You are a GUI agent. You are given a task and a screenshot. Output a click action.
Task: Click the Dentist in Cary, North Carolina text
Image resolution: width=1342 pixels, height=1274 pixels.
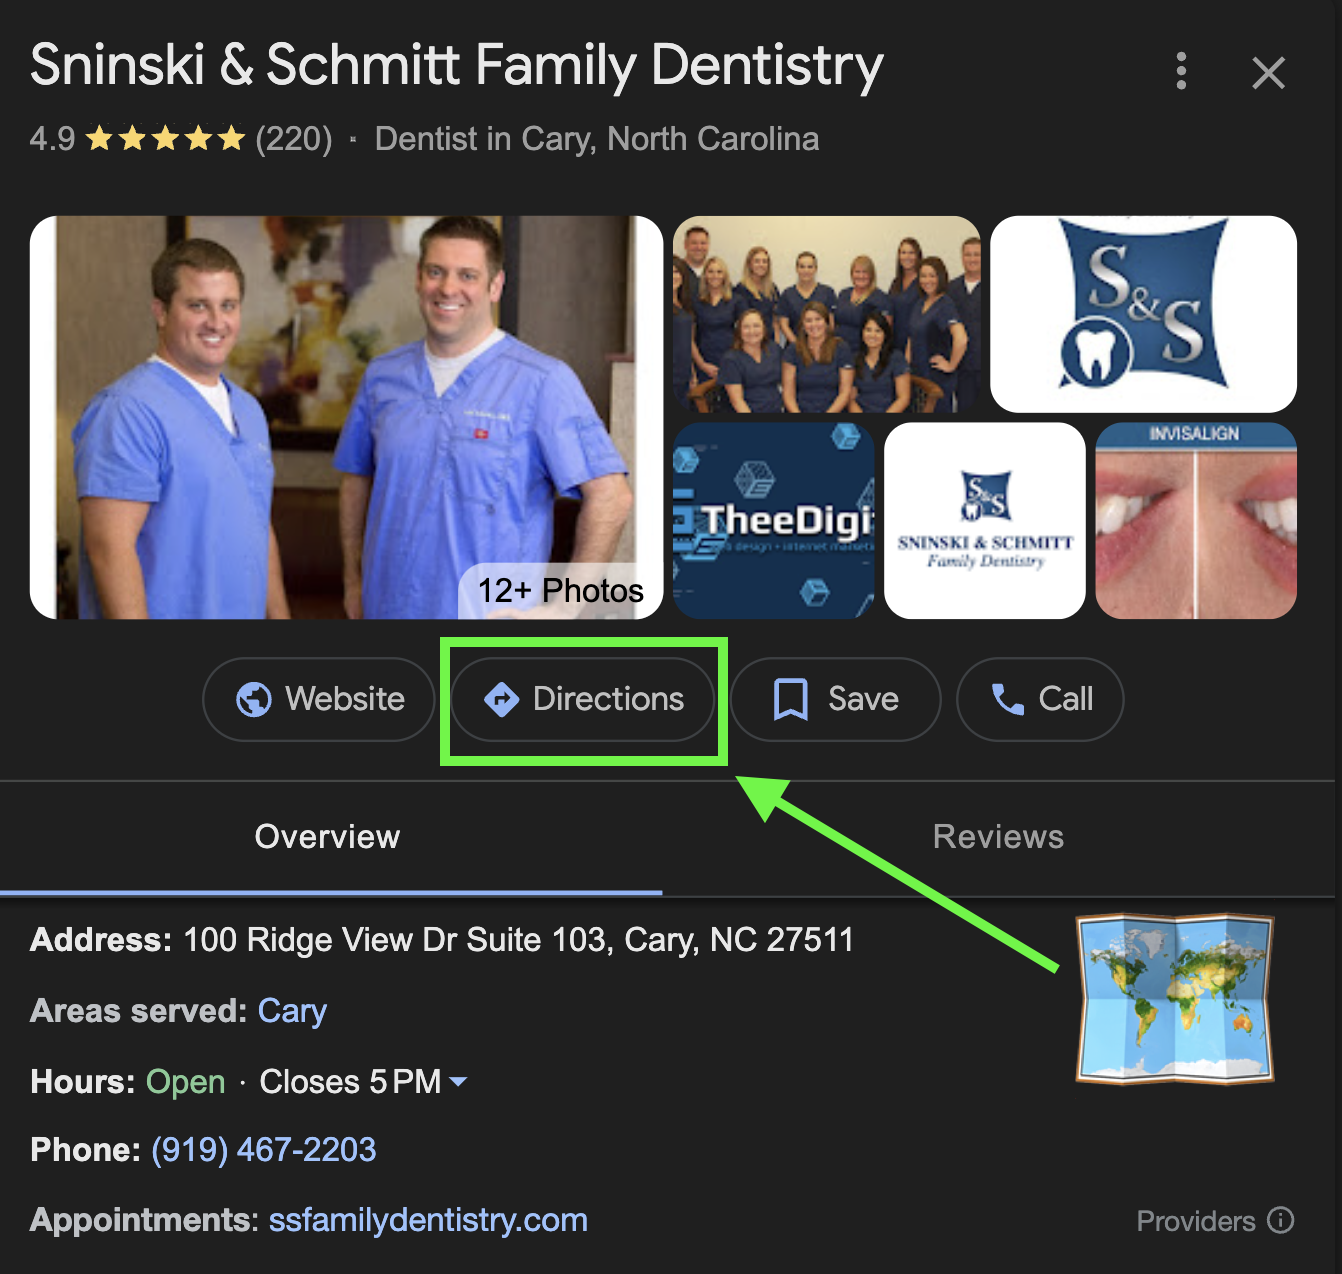point(597,139)
